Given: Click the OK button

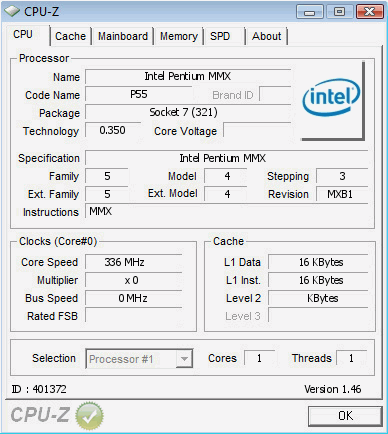Looking at the screenshot, I should [345, 416].
